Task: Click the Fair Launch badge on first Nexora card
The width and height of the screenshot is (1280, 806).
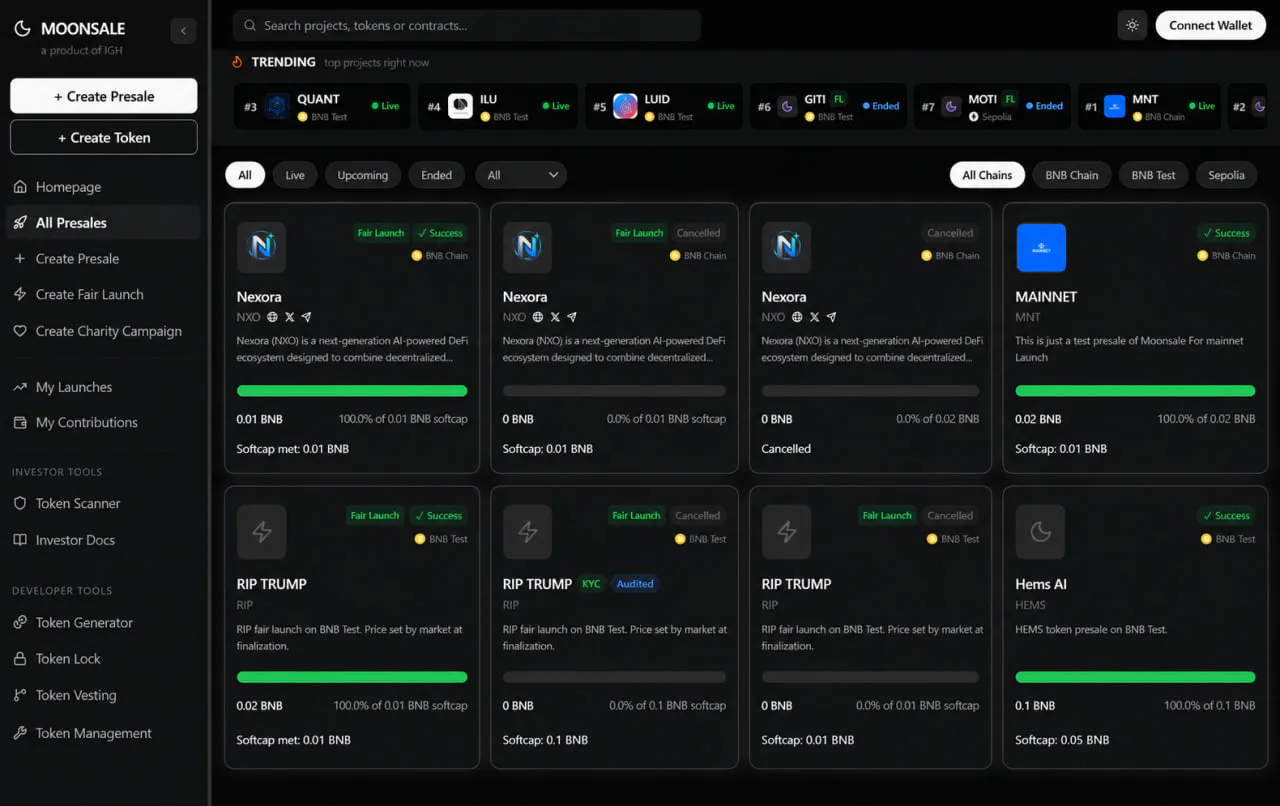Action: (x=381, y=233)
